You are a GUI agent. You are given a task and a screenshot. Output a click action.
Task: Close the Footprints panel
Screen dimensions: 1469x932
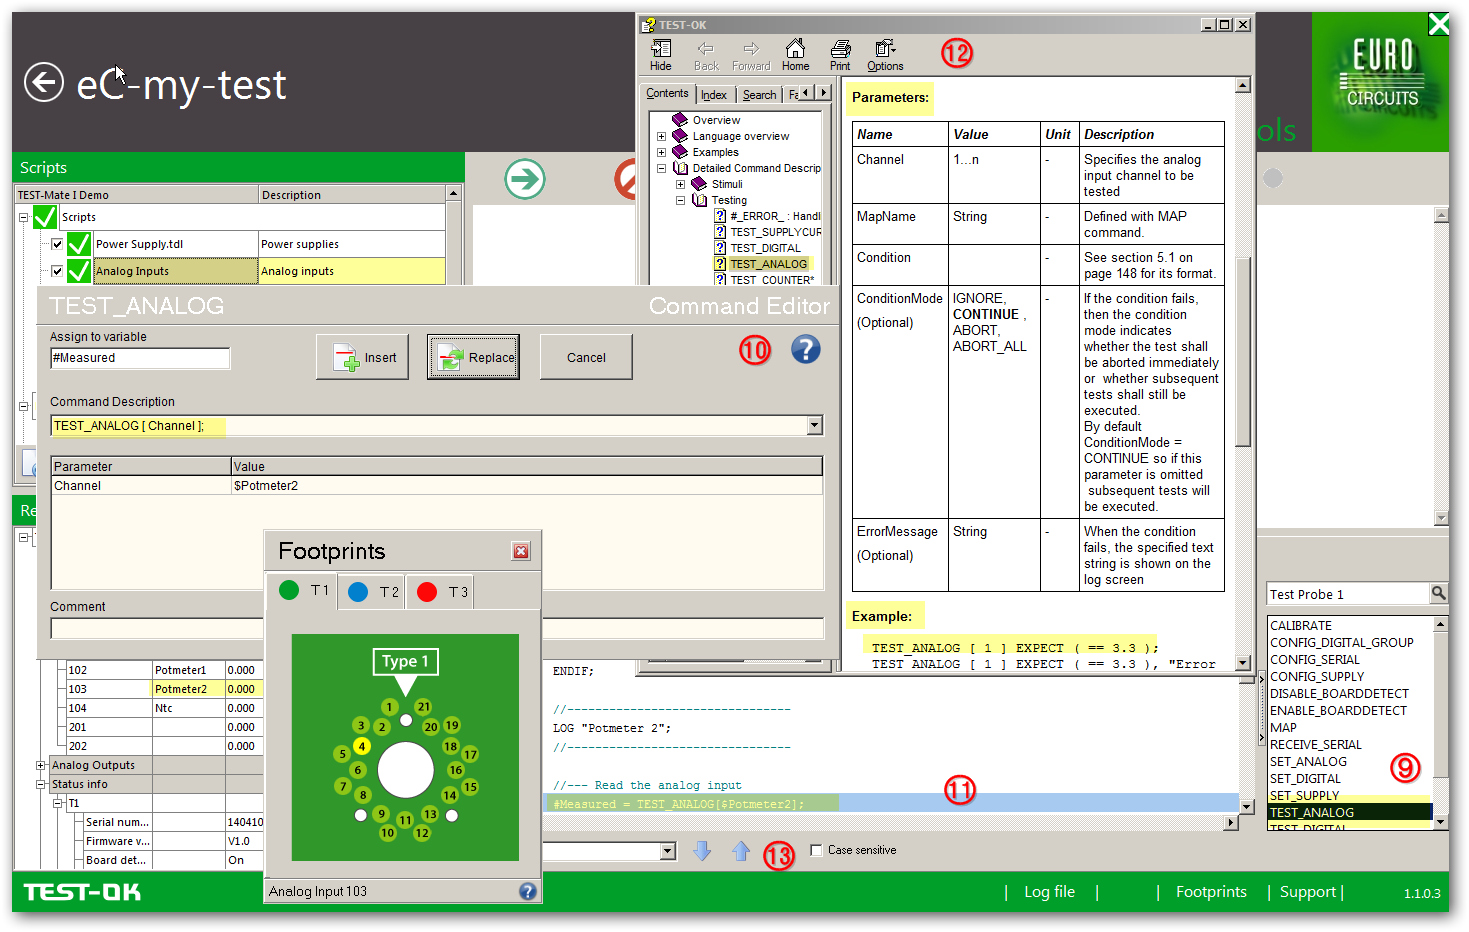tap(521, 551)
